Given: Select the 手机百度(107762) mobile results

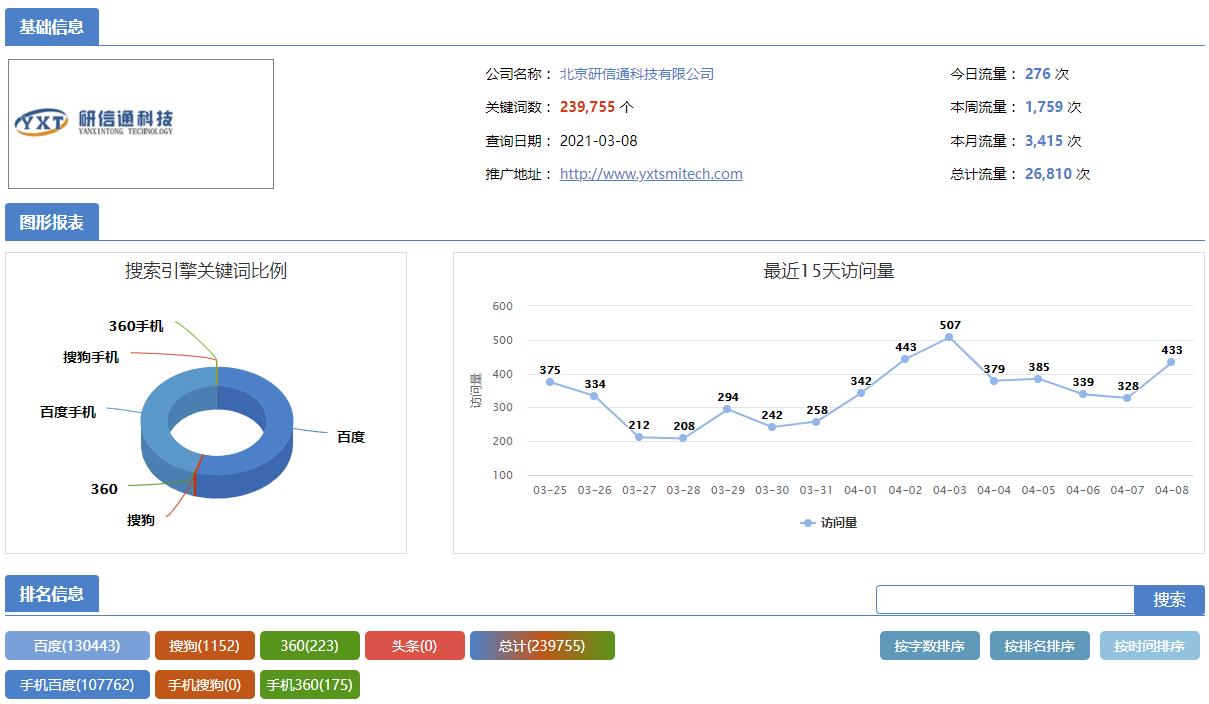Looking at the screenshot, I should pyautogui.click(x=77, y=685).
